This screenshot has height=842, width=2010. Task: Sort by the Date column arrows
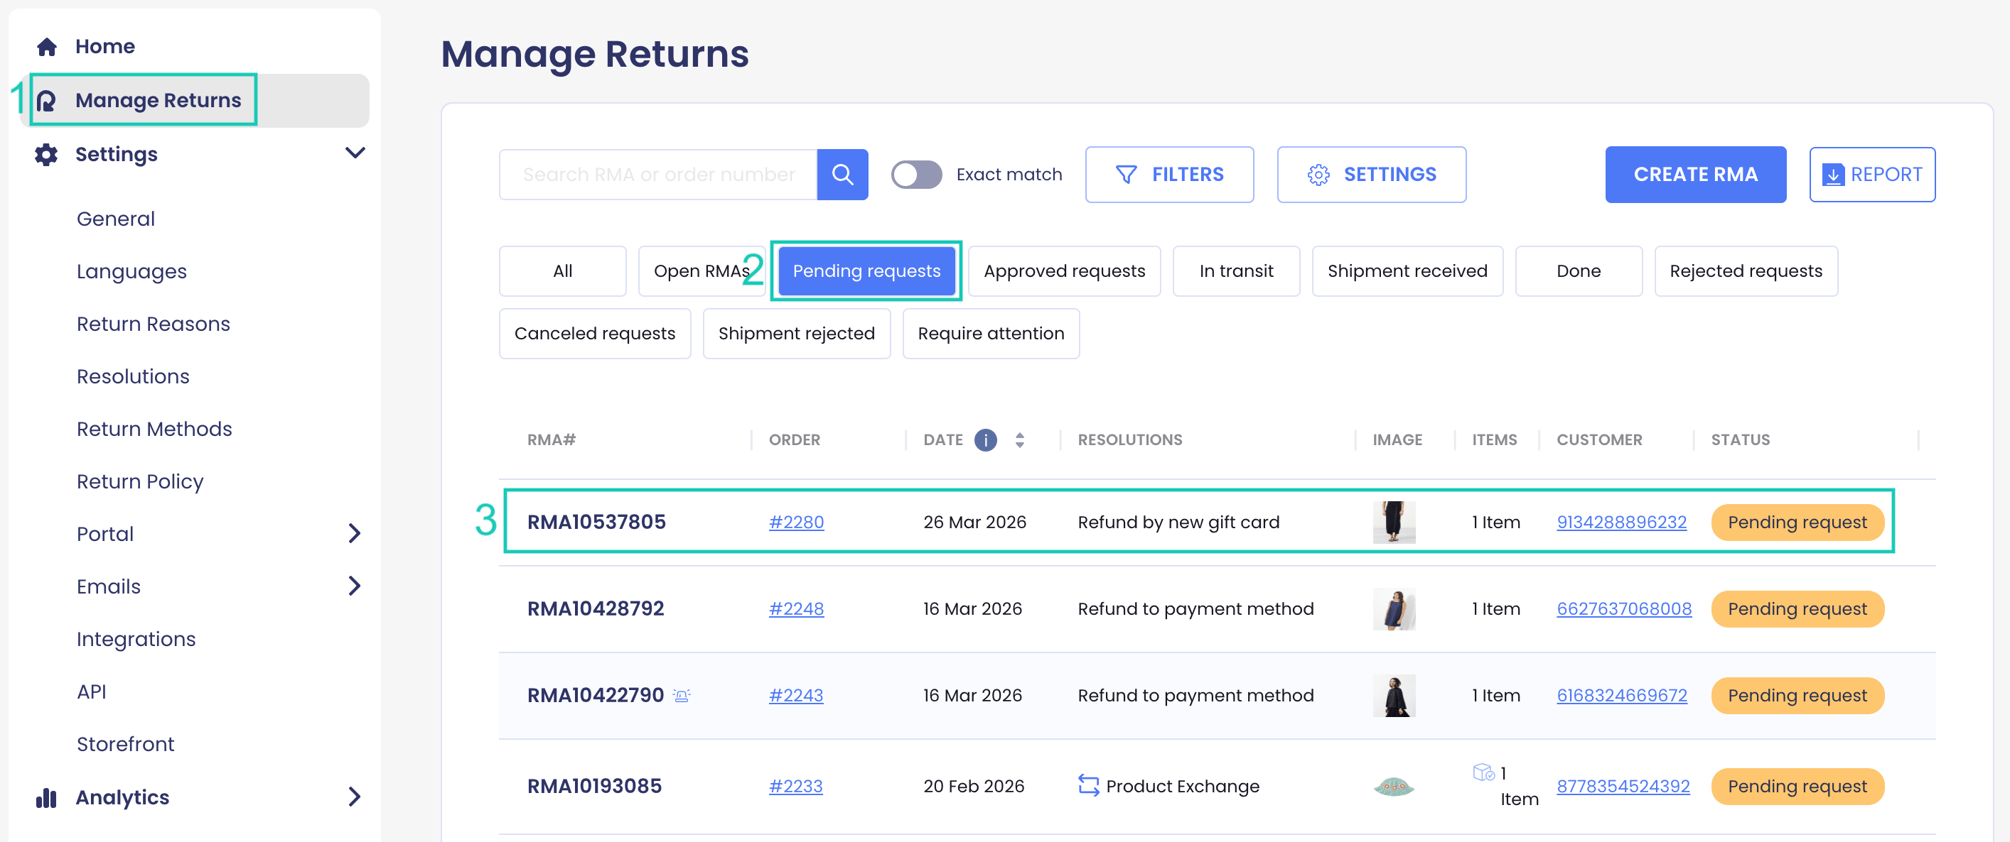tap(1020, 440)
